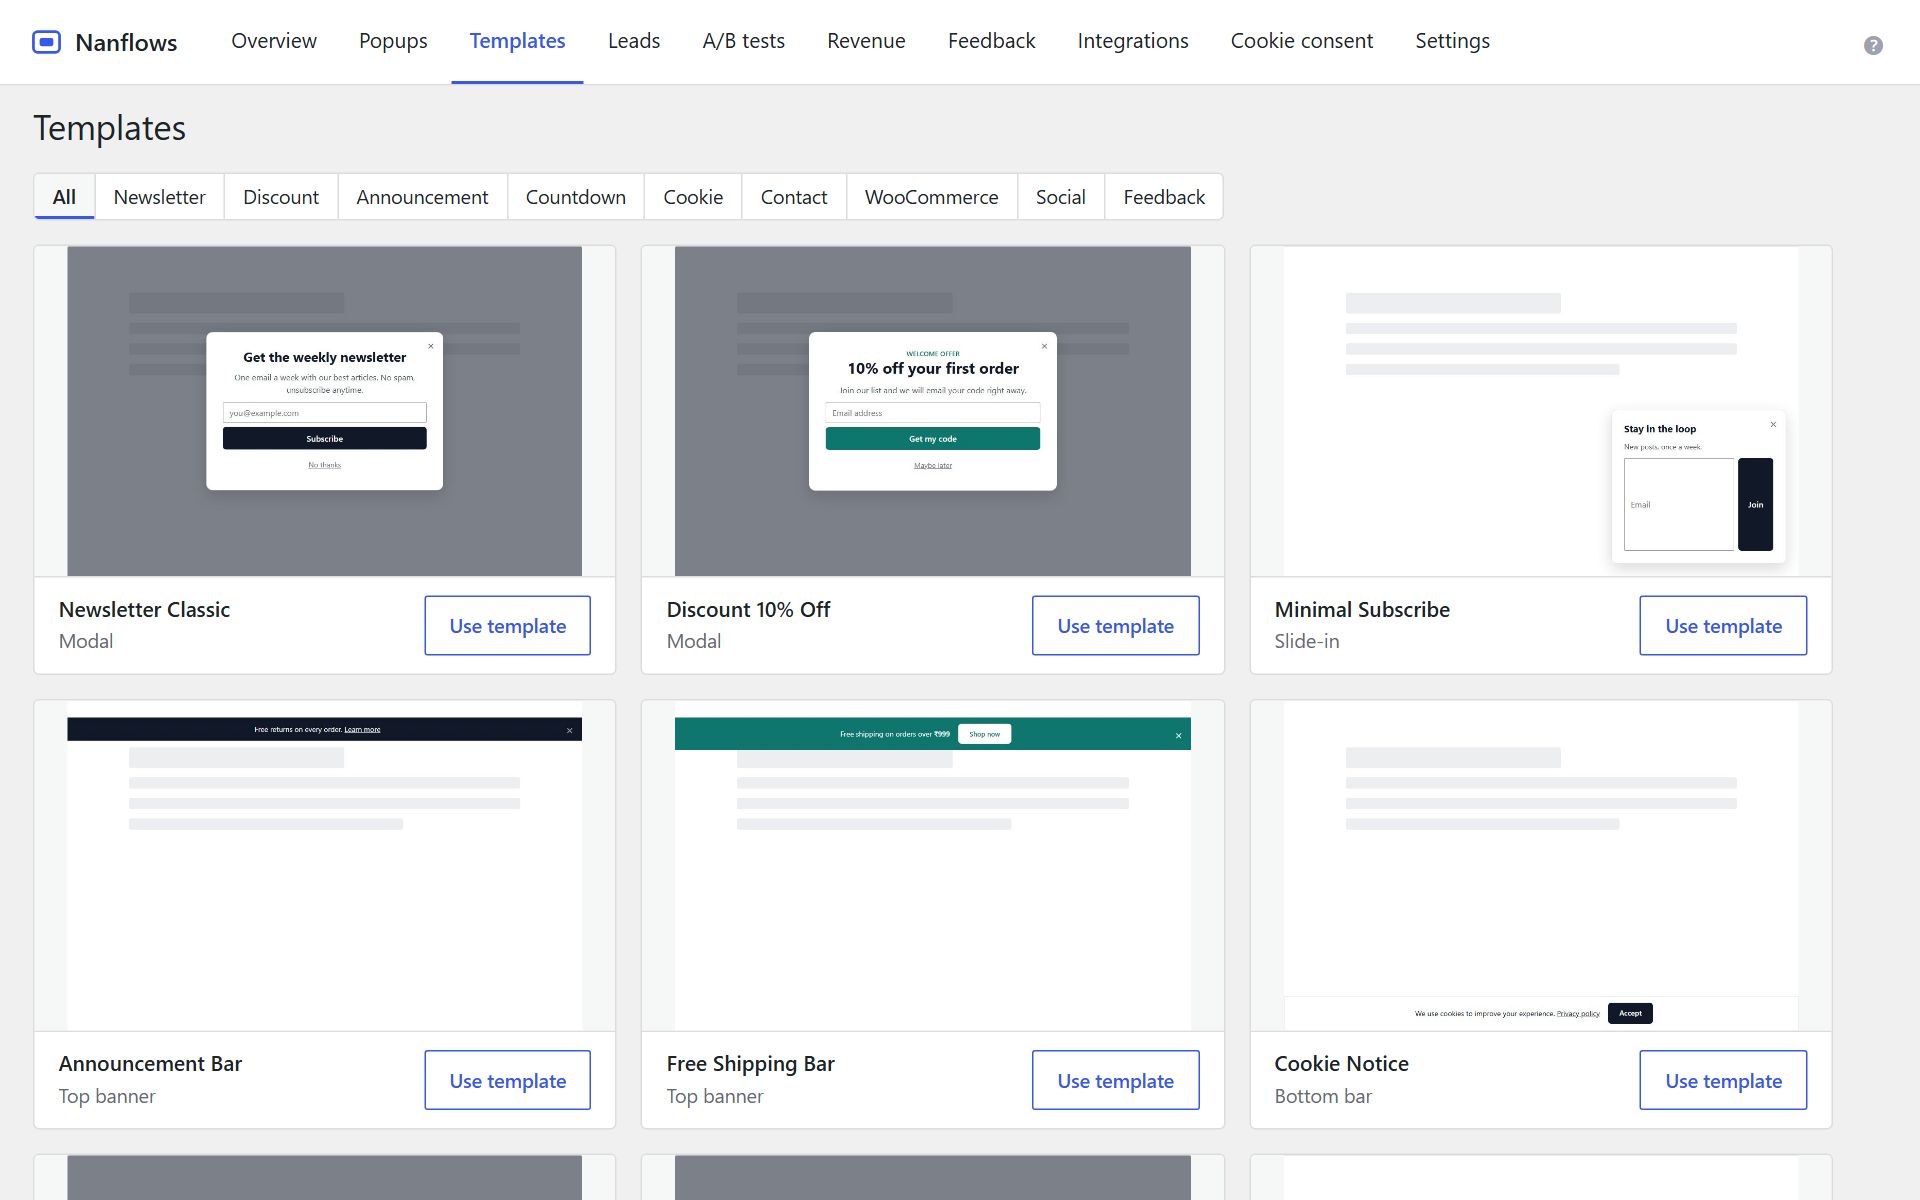Screen dimensions: 1920x1200
Task: Click the Nanflows logo icon
Action: tap(46, 42)
